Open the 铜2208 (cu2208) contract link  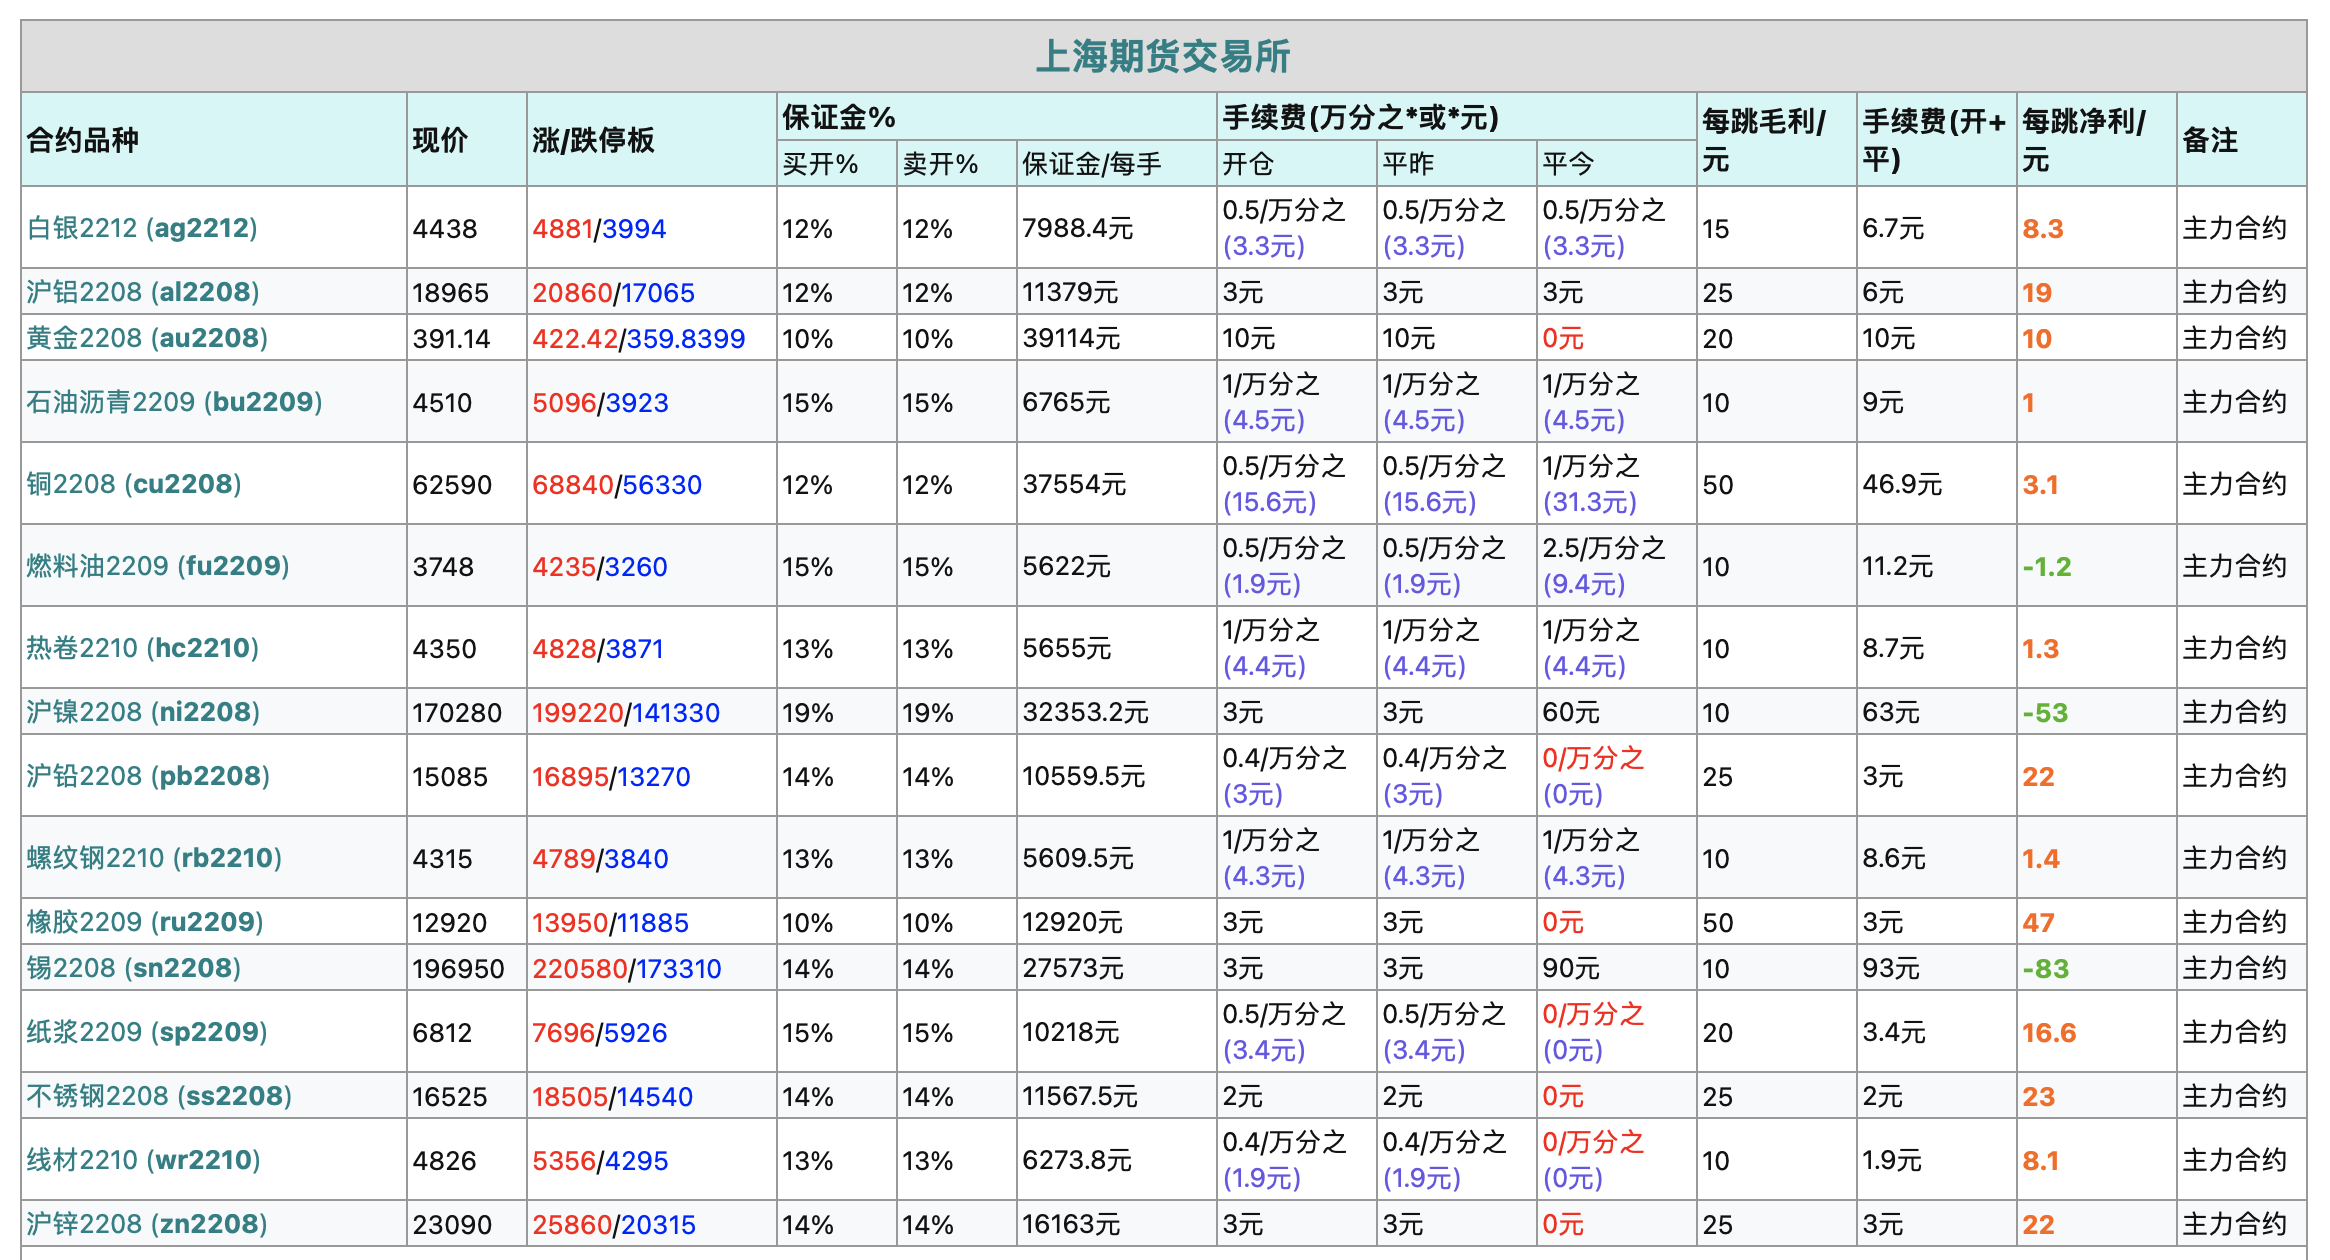pyautogui.click(x=134, y=484)
